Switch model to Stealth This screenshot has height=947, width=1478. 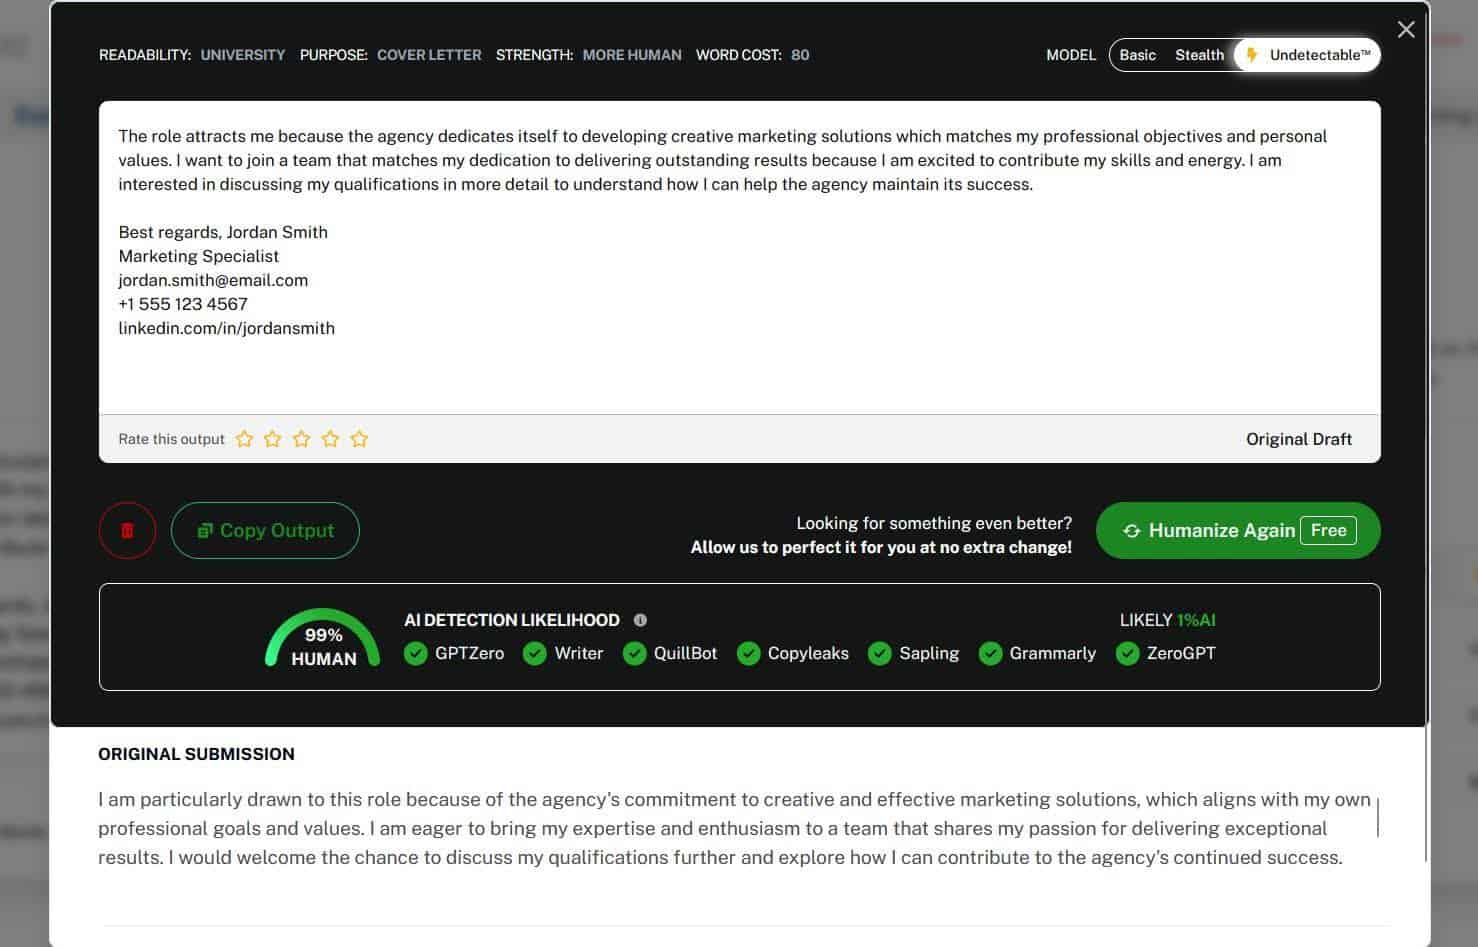[1199, 55]
